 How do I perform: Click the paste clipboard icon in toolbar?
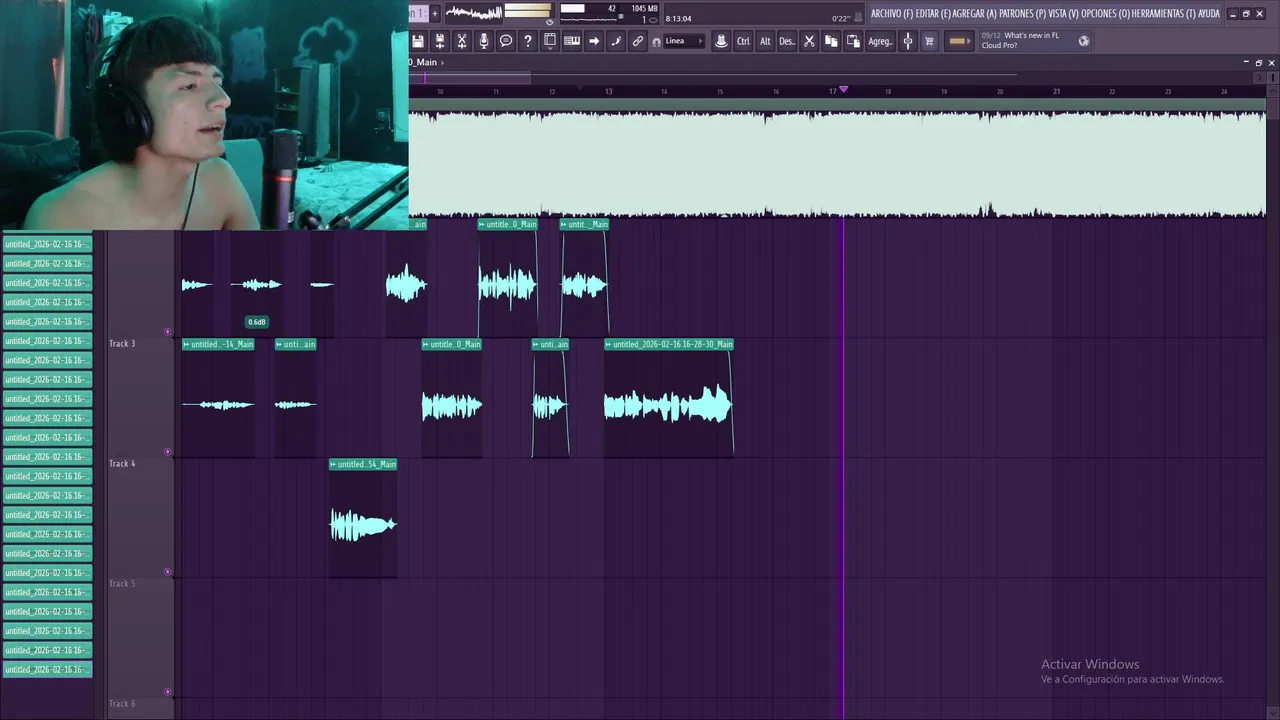(x=853, y=41)
